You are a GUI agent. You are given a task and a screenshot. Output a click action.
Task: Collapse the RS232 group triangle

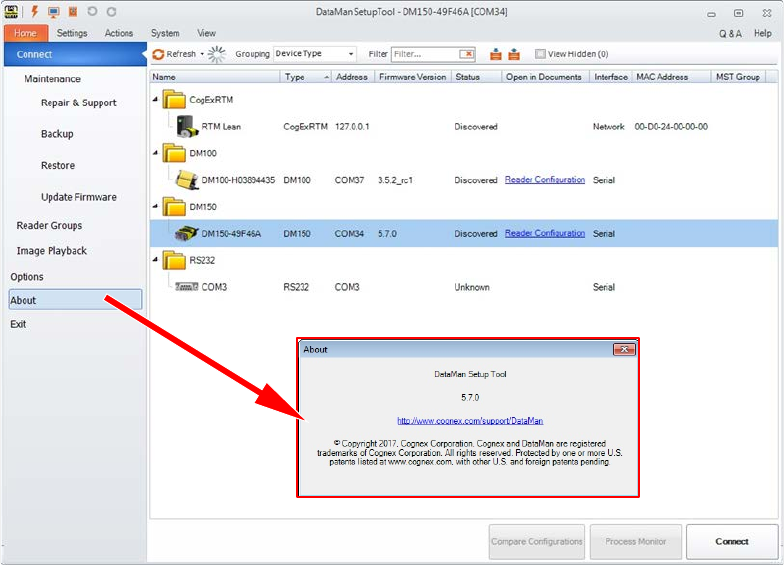point(155,260)
